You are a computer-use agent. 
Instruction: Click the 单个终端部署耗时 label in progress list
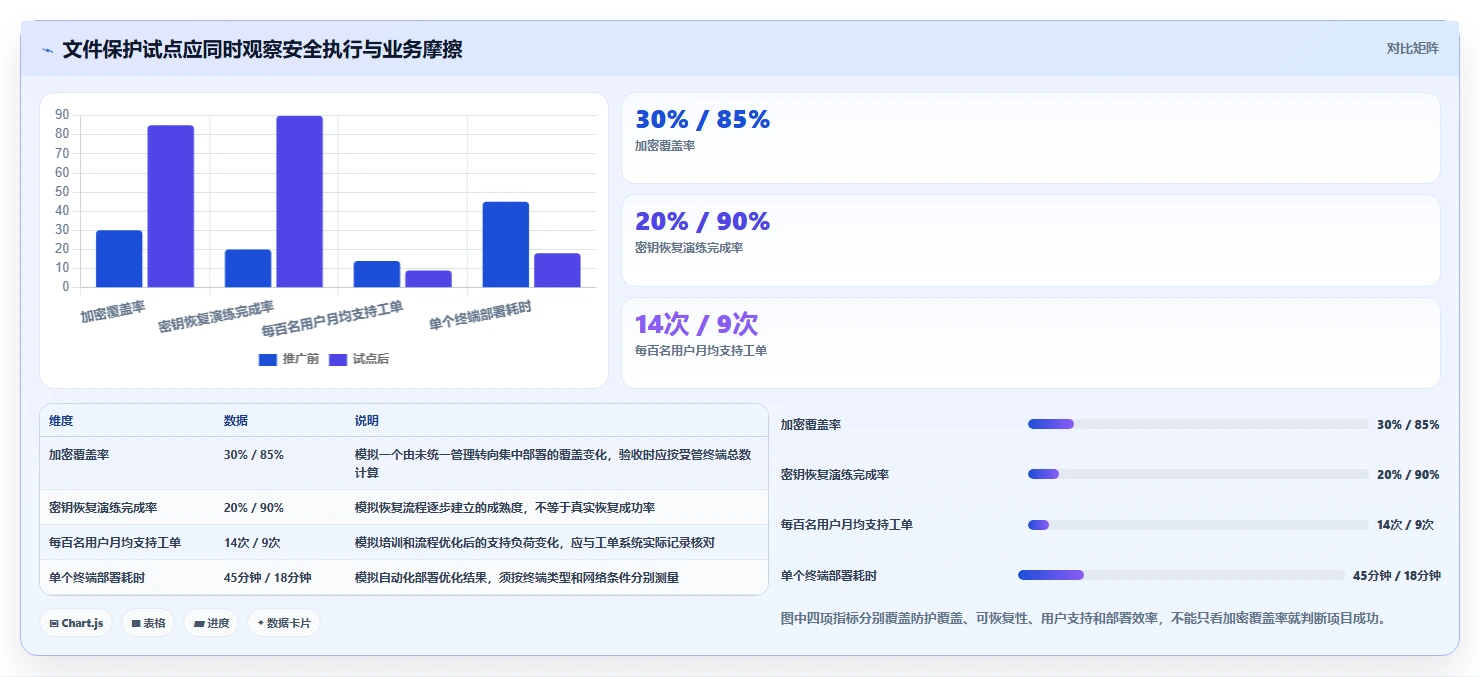829,576
